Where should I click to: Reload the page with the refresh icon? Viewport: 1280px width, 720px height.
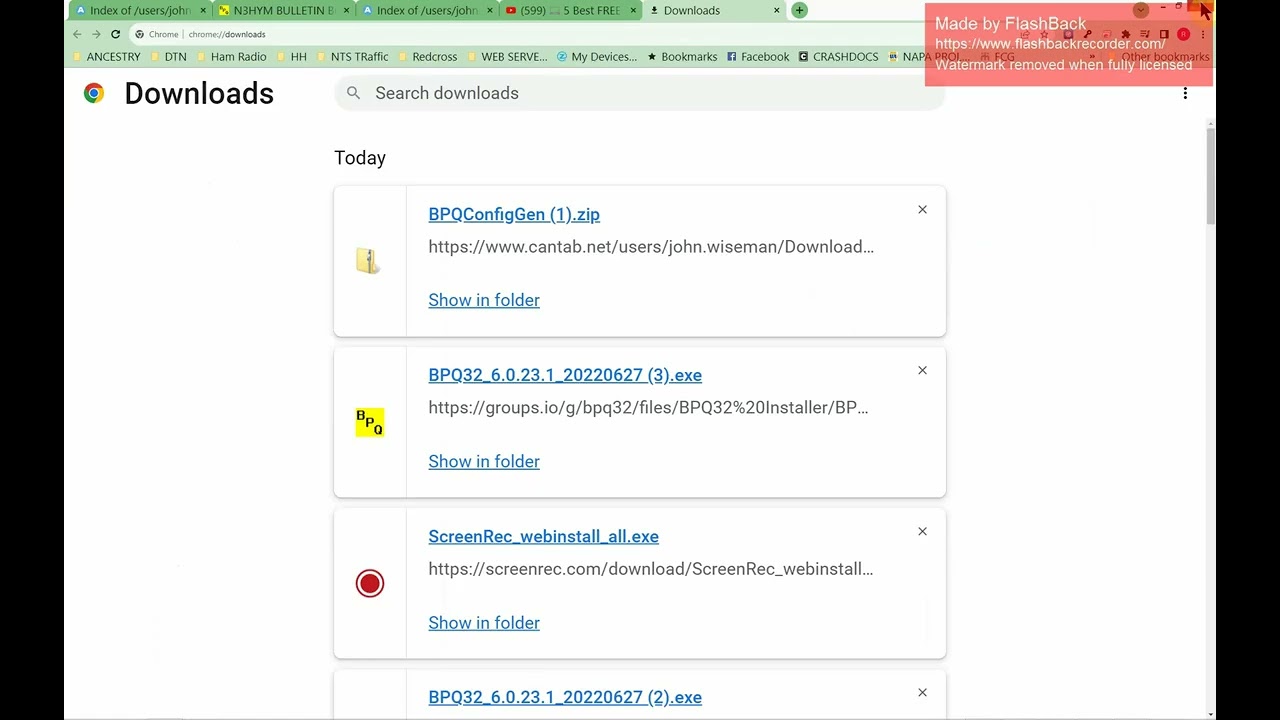click(x=116, y=34)
